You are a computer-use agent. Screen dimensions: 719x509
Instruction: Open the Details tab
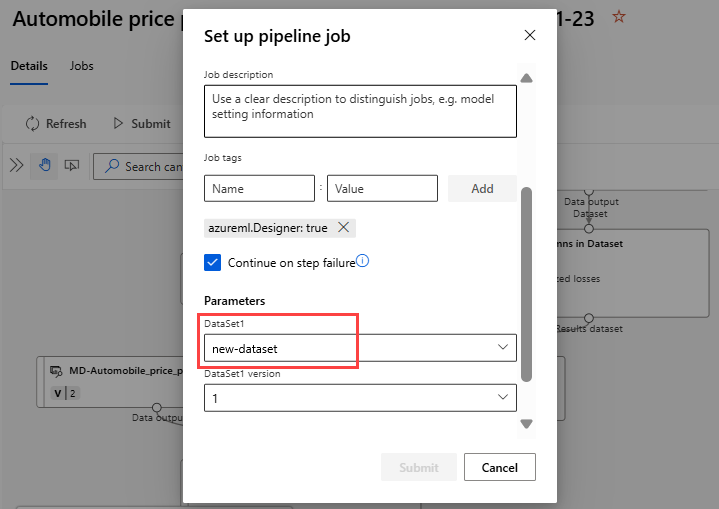coord(29,66)
